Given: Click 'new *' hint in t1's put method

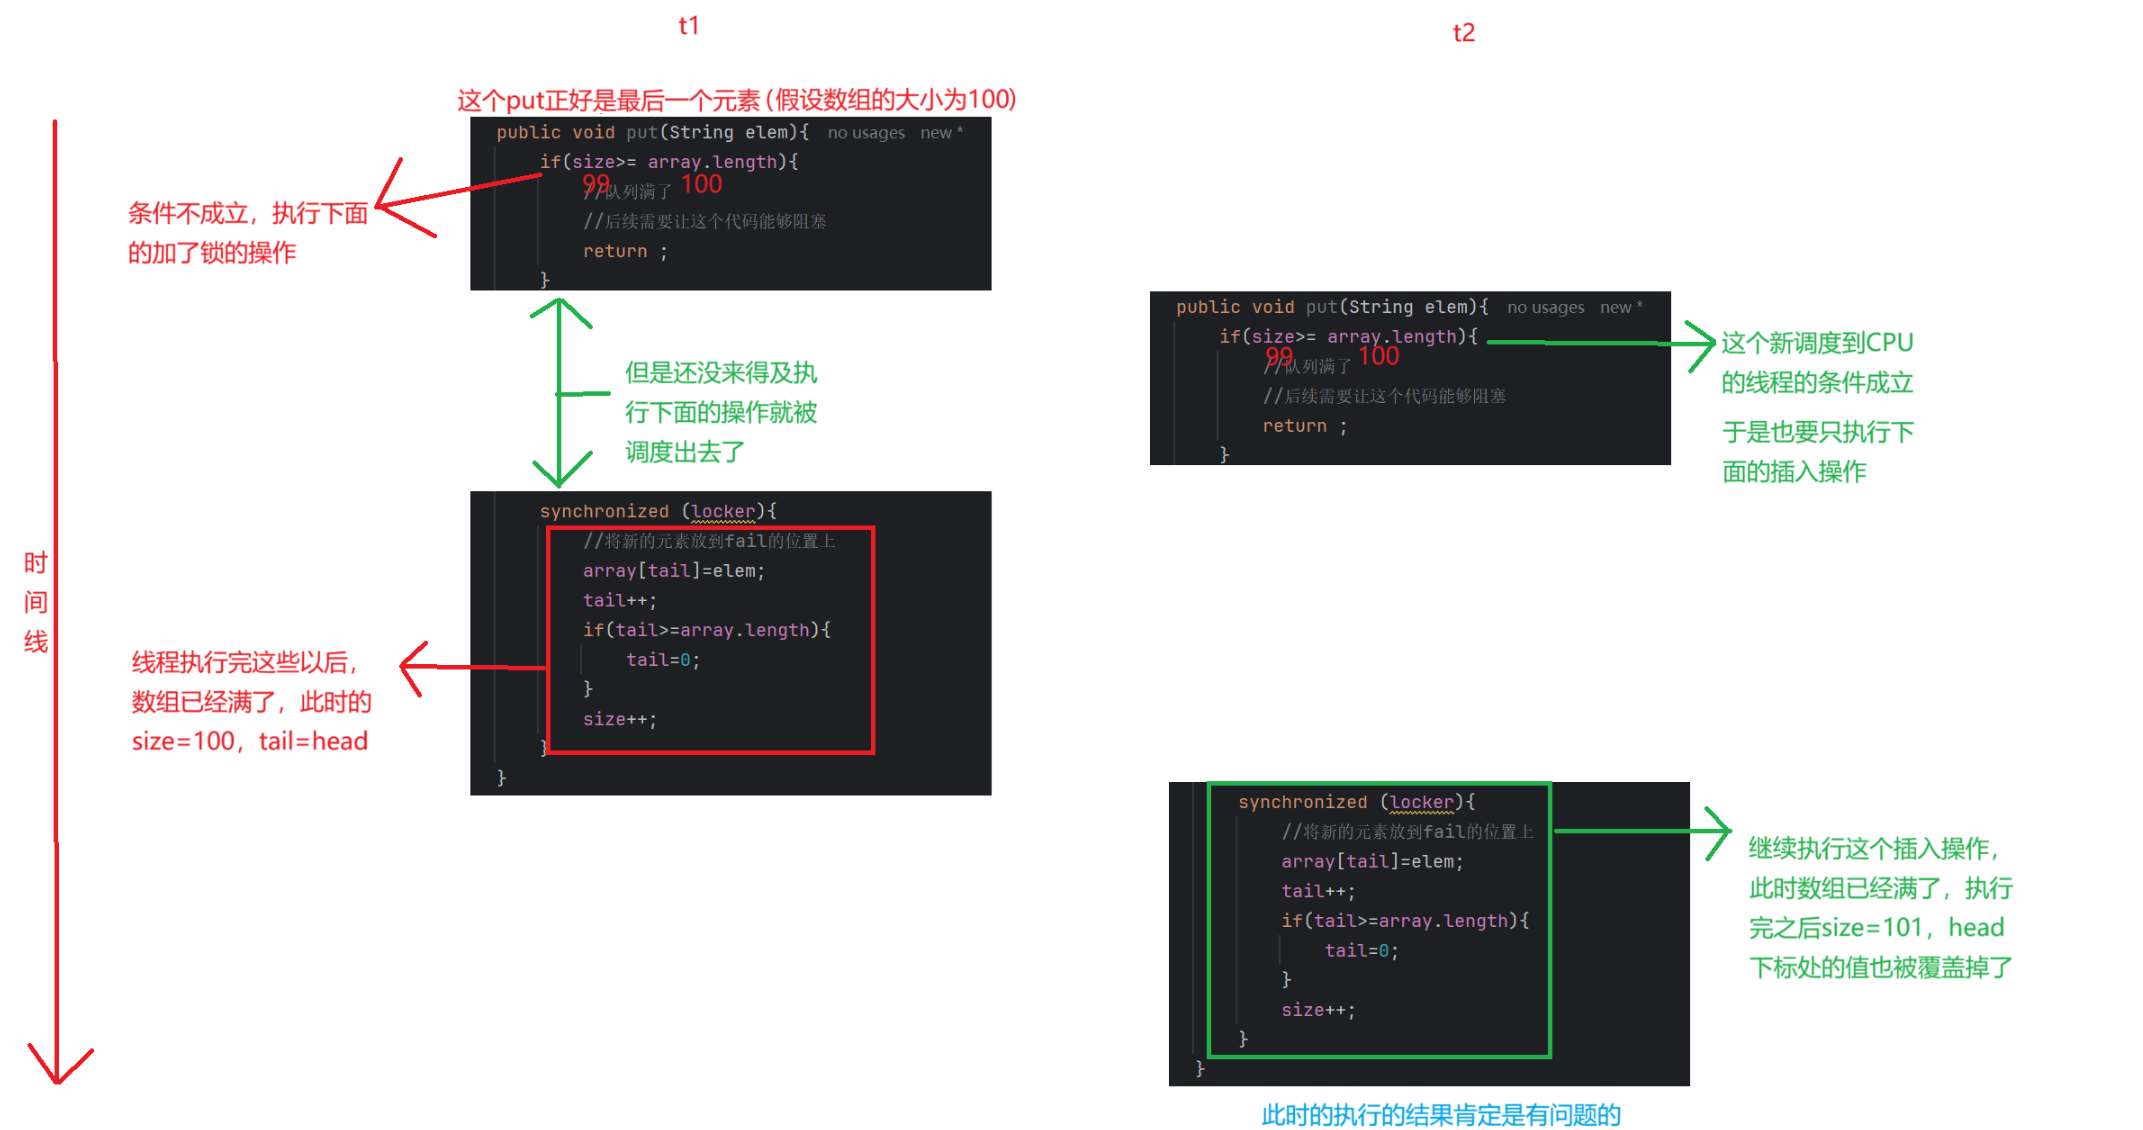Looking at the screenshot, I should click(941, 133).
